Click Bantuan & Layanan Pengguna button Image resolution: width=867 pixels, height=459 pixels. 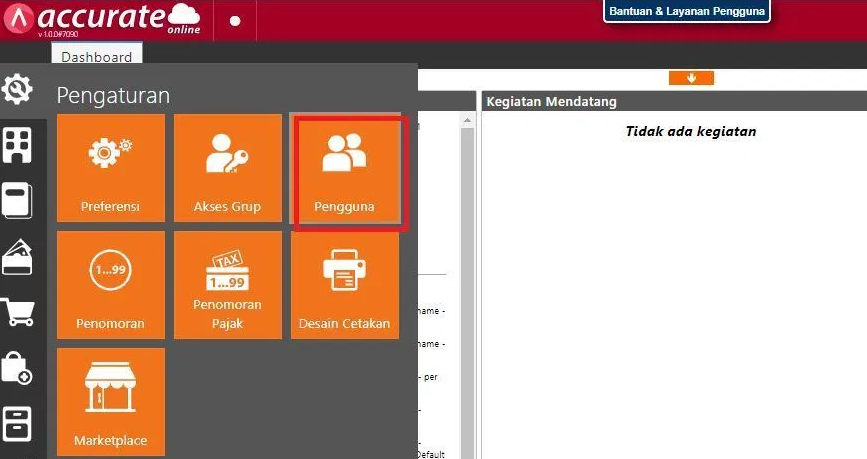686,12
